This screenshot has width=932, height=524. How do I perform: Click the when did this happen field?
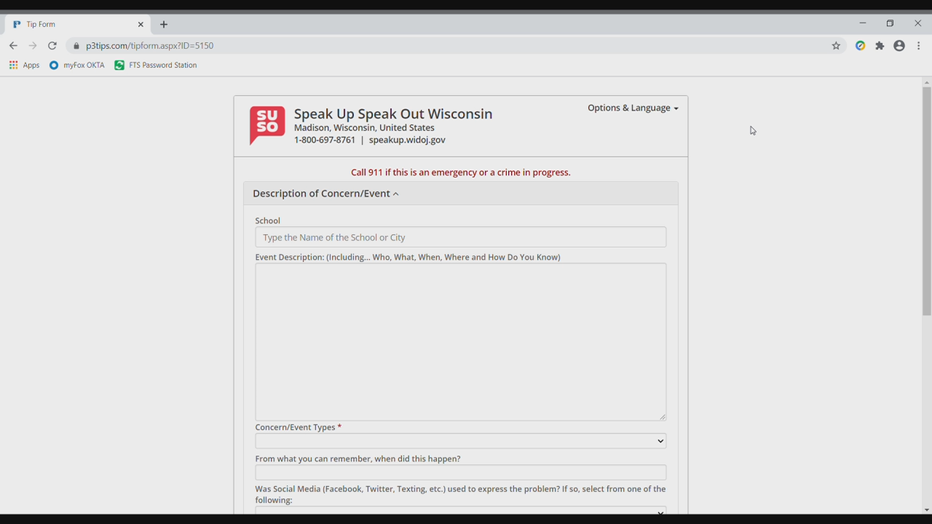tap(460, 472)
